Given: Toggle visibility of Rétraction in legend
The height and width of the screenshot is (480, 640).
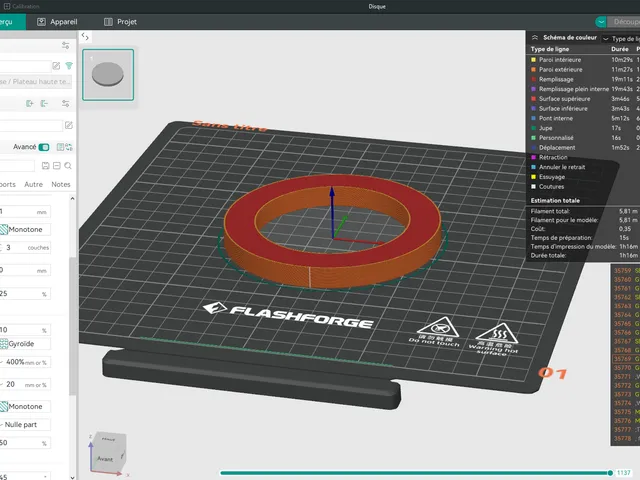Looking at the screenshot, I should click(533, 157).
